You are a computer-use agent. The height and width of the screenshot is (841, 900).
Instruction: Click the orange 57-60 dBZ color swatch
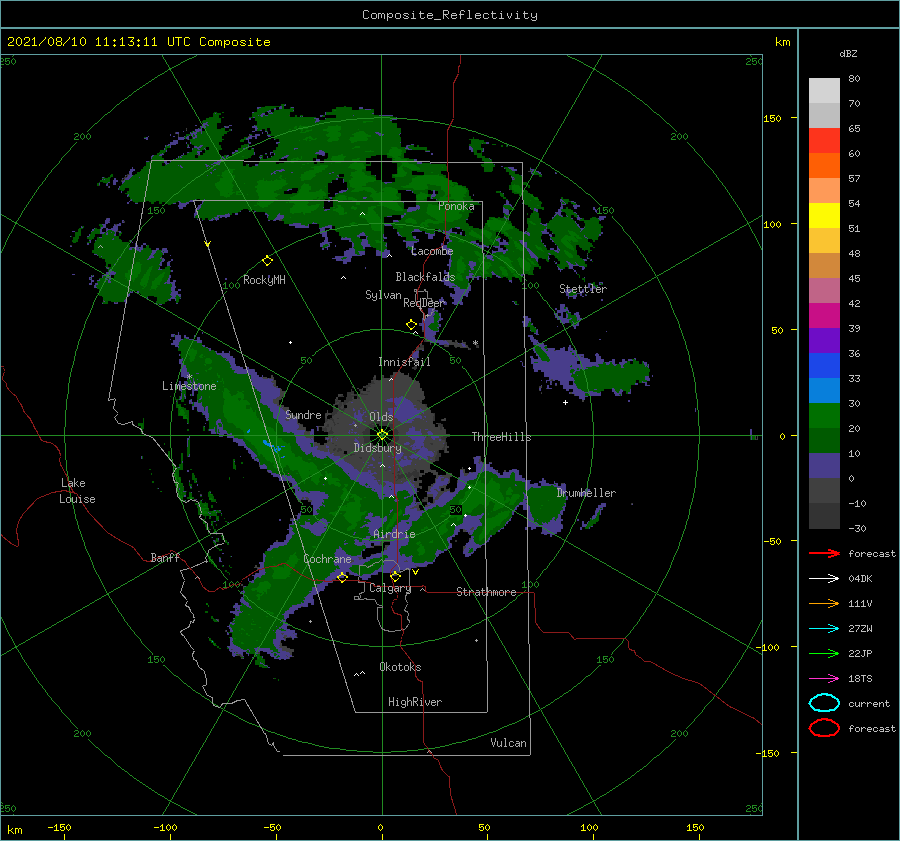pyautogui.click(x=824, y=165)
